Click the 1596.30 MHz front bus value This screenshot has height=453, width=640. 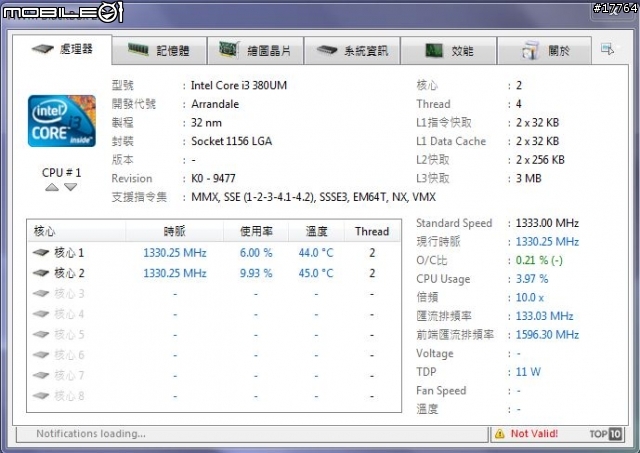[547, 335]
